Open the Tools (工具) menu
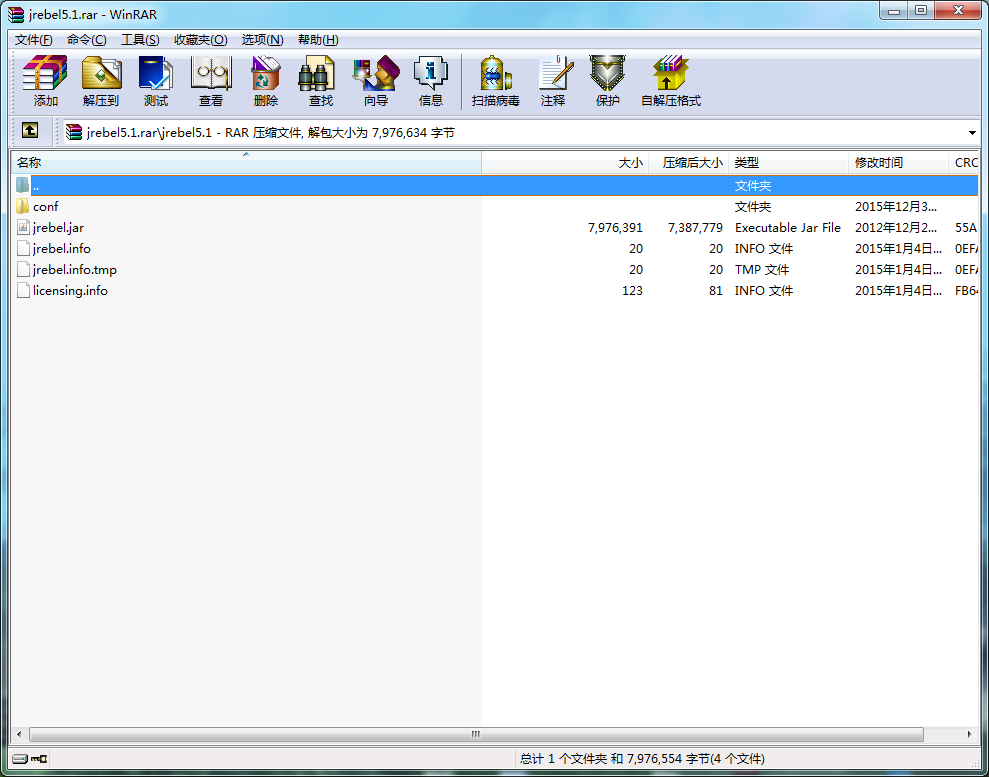 [140, 40]
